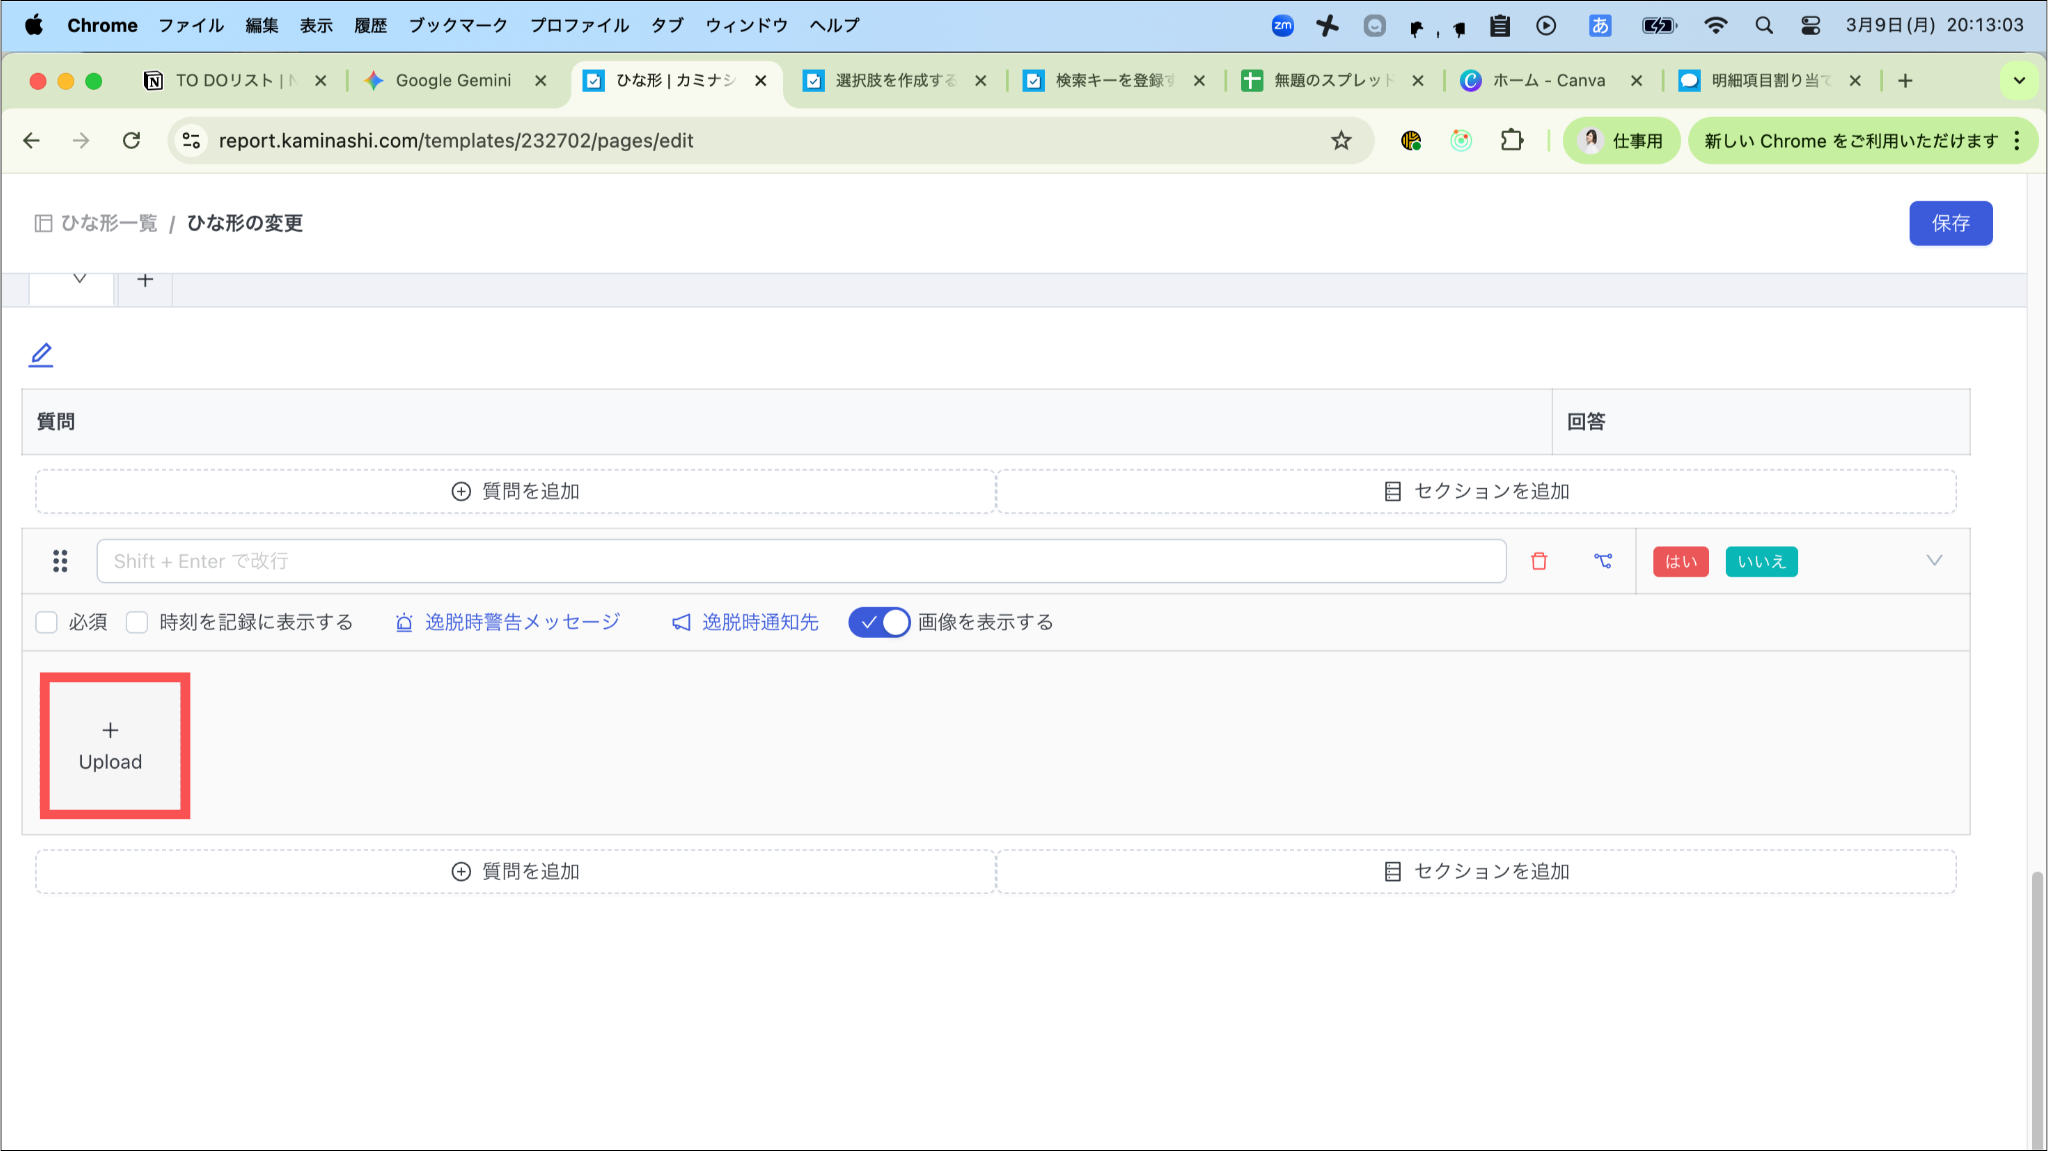Click the conditional branch icon beside trash

coord(1603,561)
